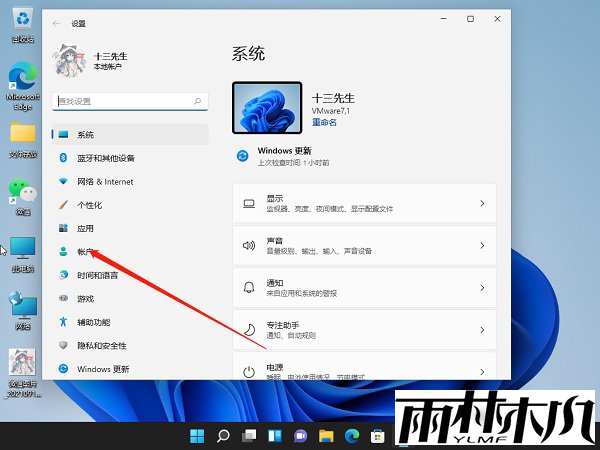Select 系统 in the Settings sidebar
This screenshot has width=600, height=450.
click(x=130, y=135)
